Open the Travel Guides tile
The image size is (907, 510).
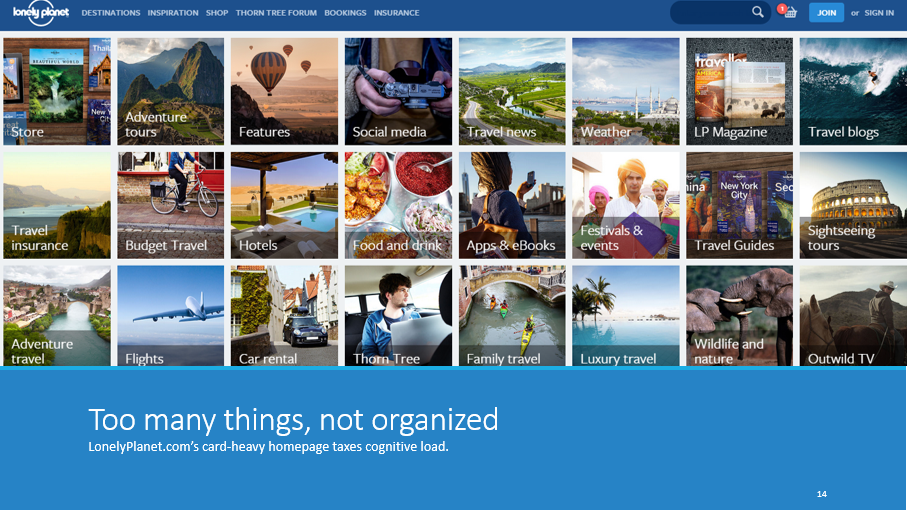[739, 206]
